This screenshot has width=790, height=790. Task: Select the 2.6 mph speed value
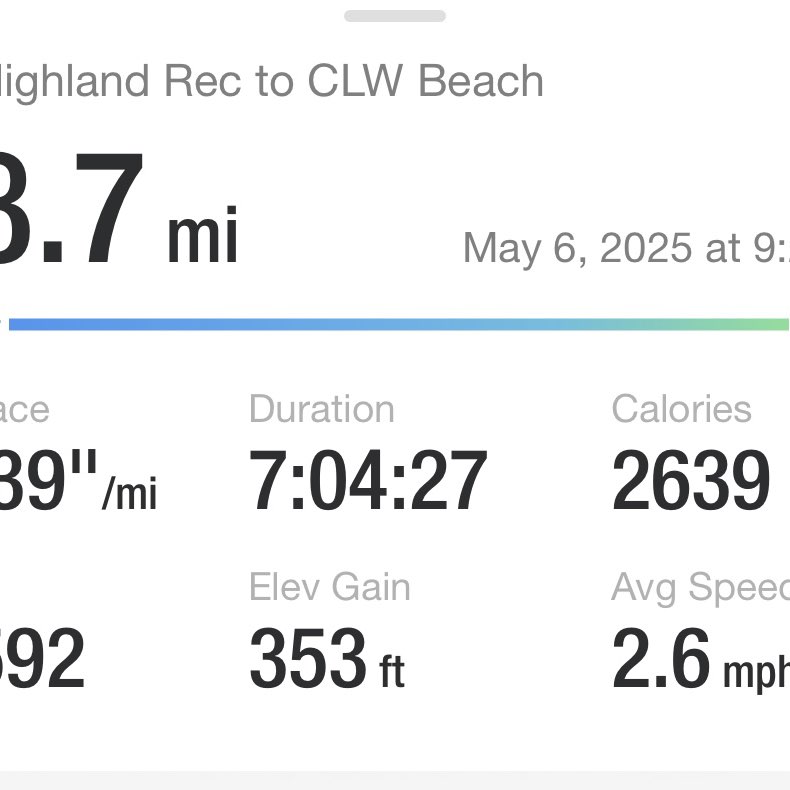coord(700,660)
